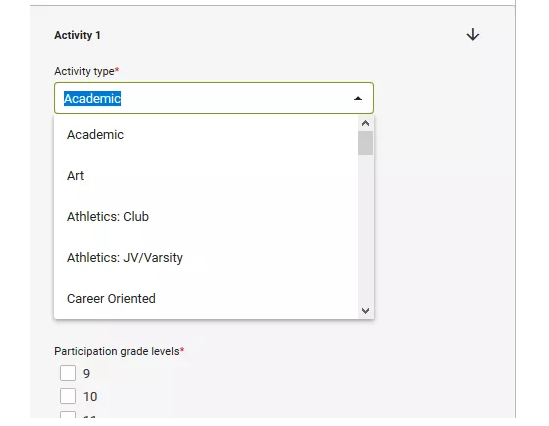Click the highlighted Academic text in field
The width and height of the screenshot is (549, 426).
point(92,98)
